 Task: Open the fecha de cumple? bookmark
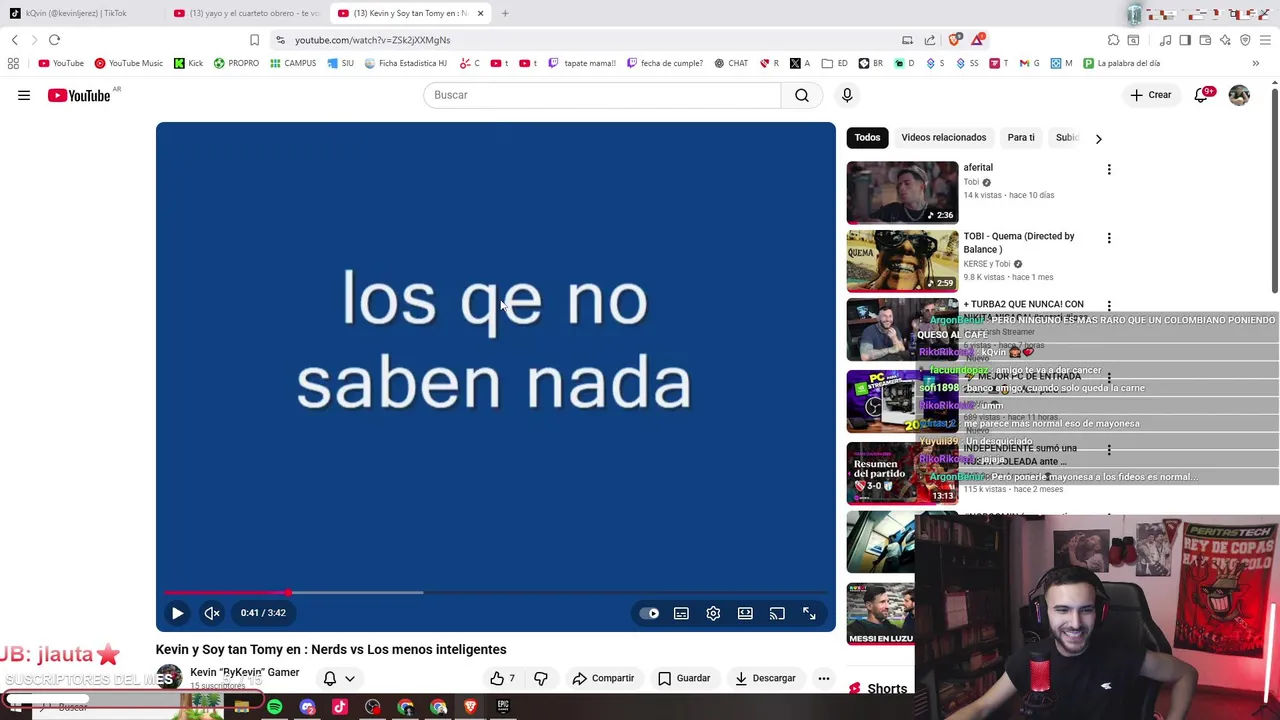[664, 63]
